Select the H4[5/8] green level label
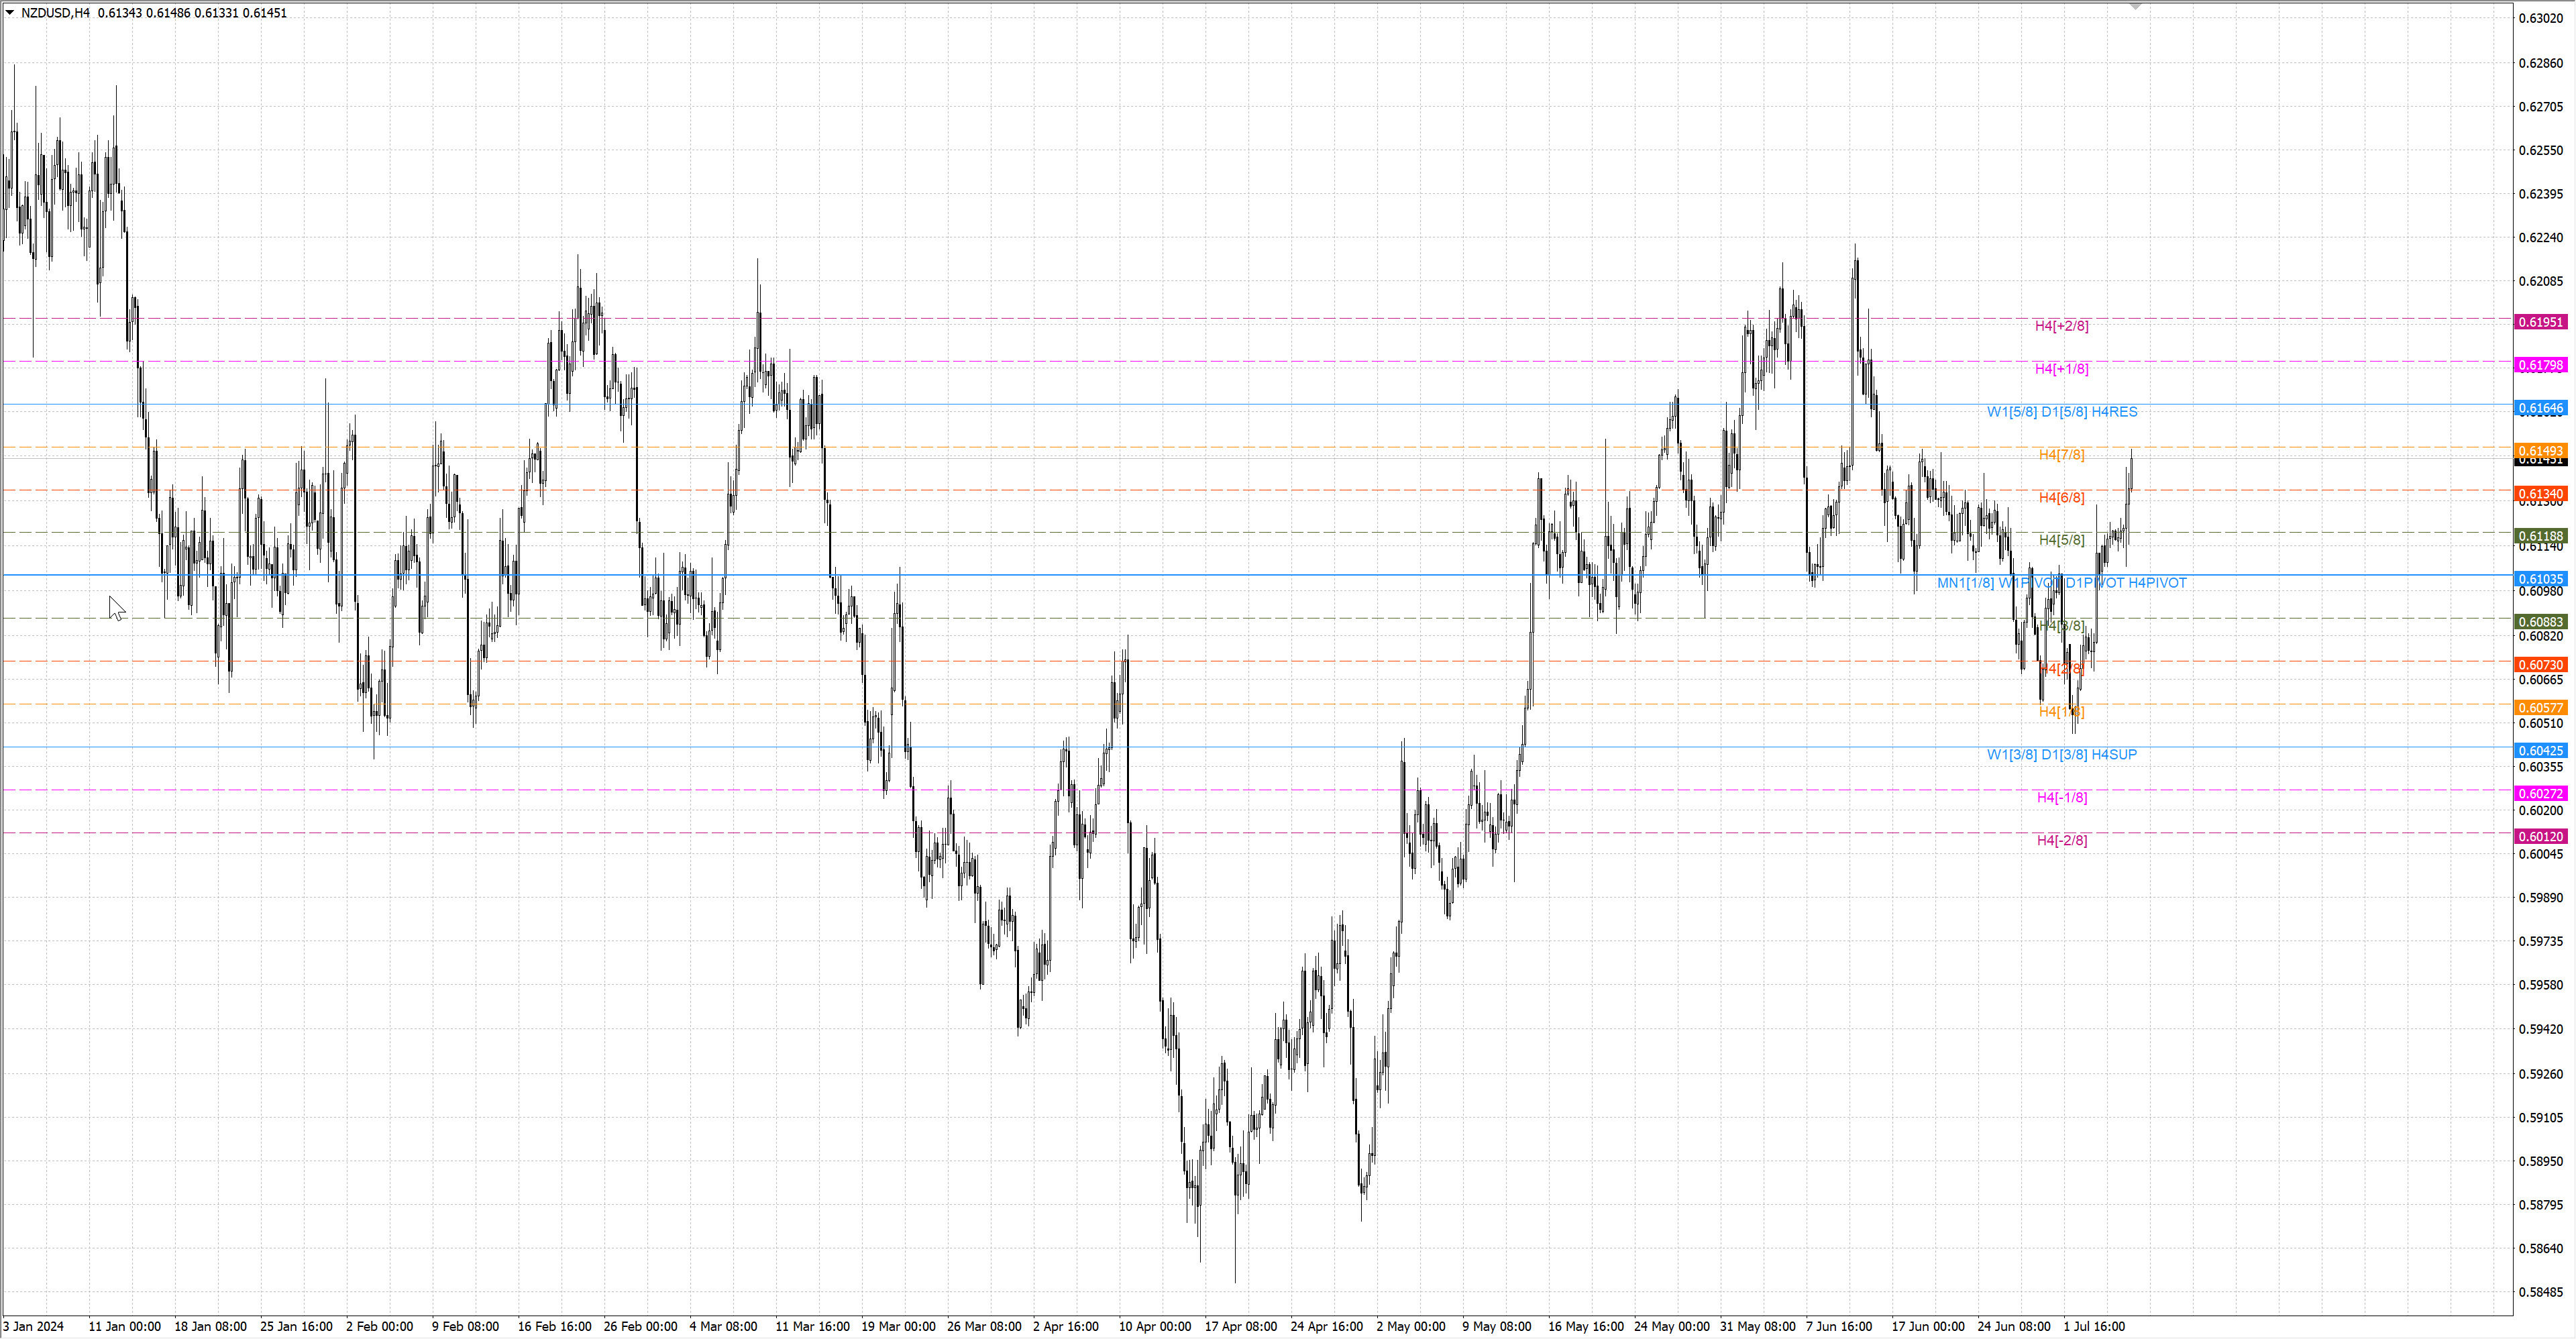This screenshot has height=1339, width=2576. click(2061, 540)
